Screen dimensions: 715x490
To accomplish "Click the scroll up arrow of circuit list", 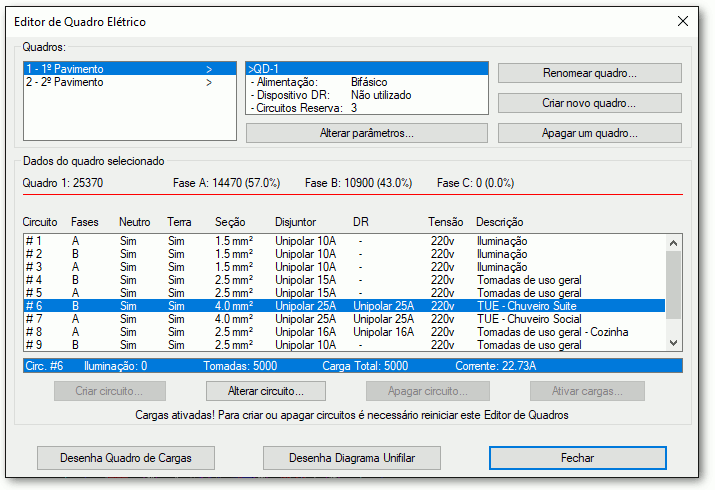I will coord(674,243).
